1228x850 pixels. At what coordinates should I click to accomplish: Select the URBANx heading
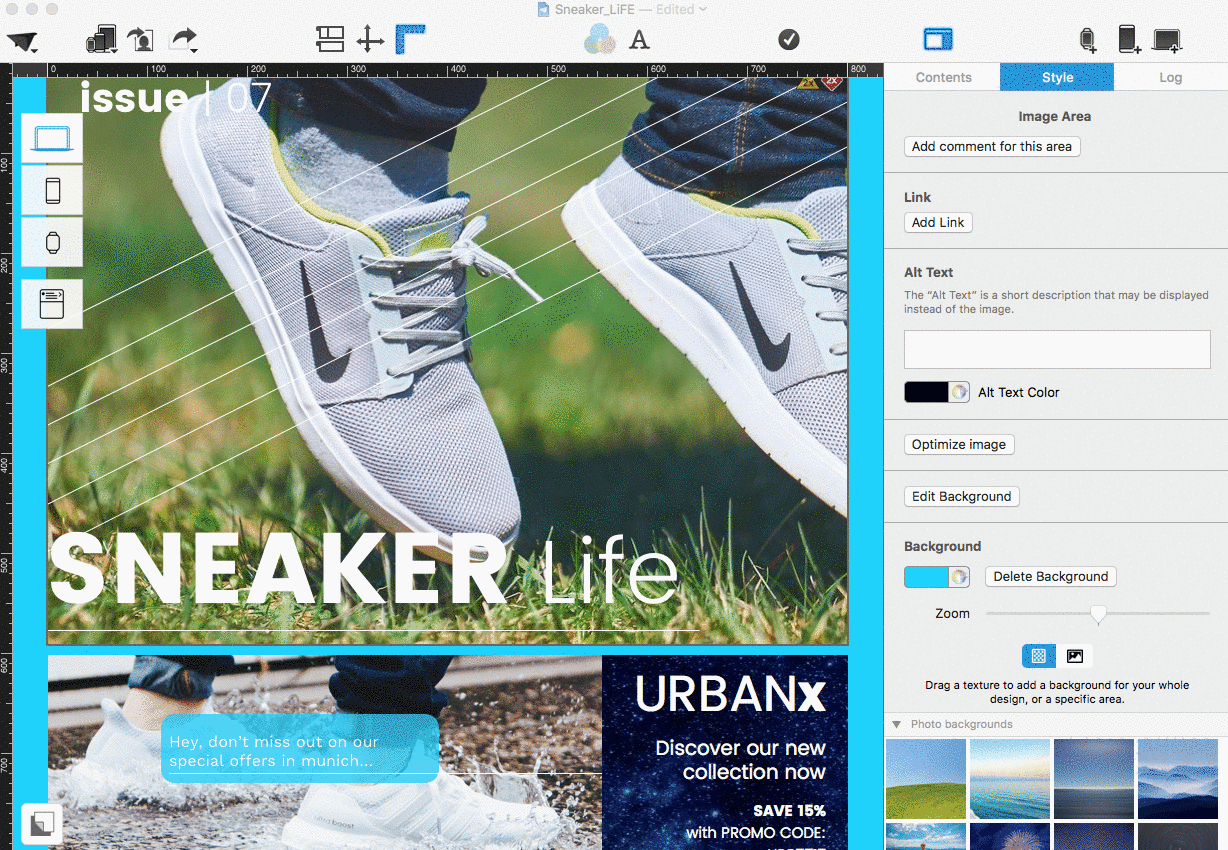(730, 694)
